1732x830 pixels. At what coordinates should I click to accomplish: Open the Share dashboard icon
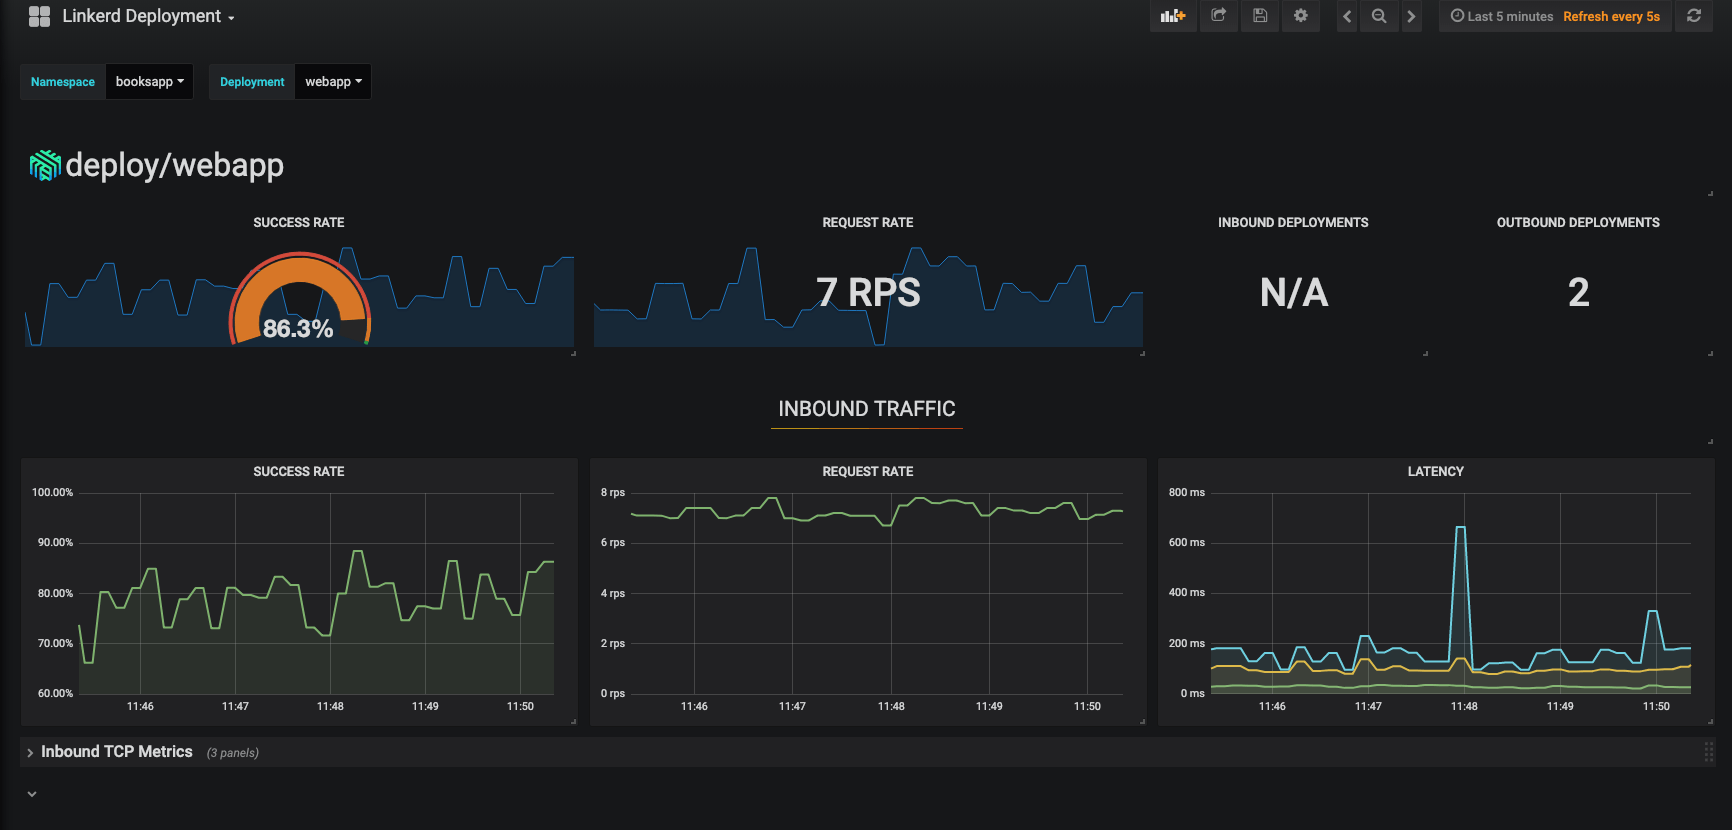[x=1218, y=16]
